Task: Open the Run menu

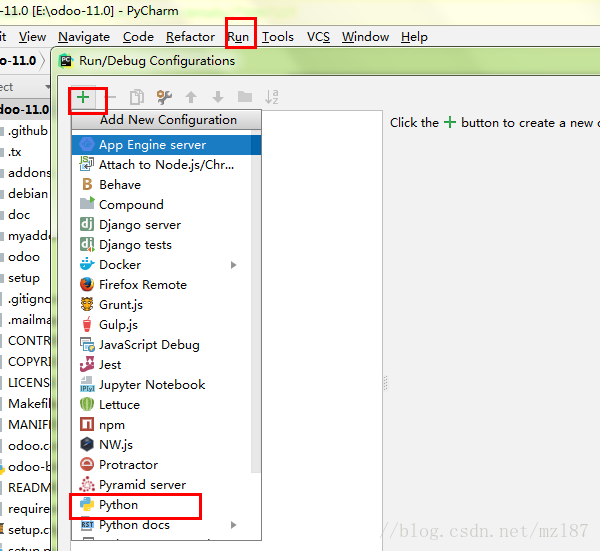Action: coord(238,37)
